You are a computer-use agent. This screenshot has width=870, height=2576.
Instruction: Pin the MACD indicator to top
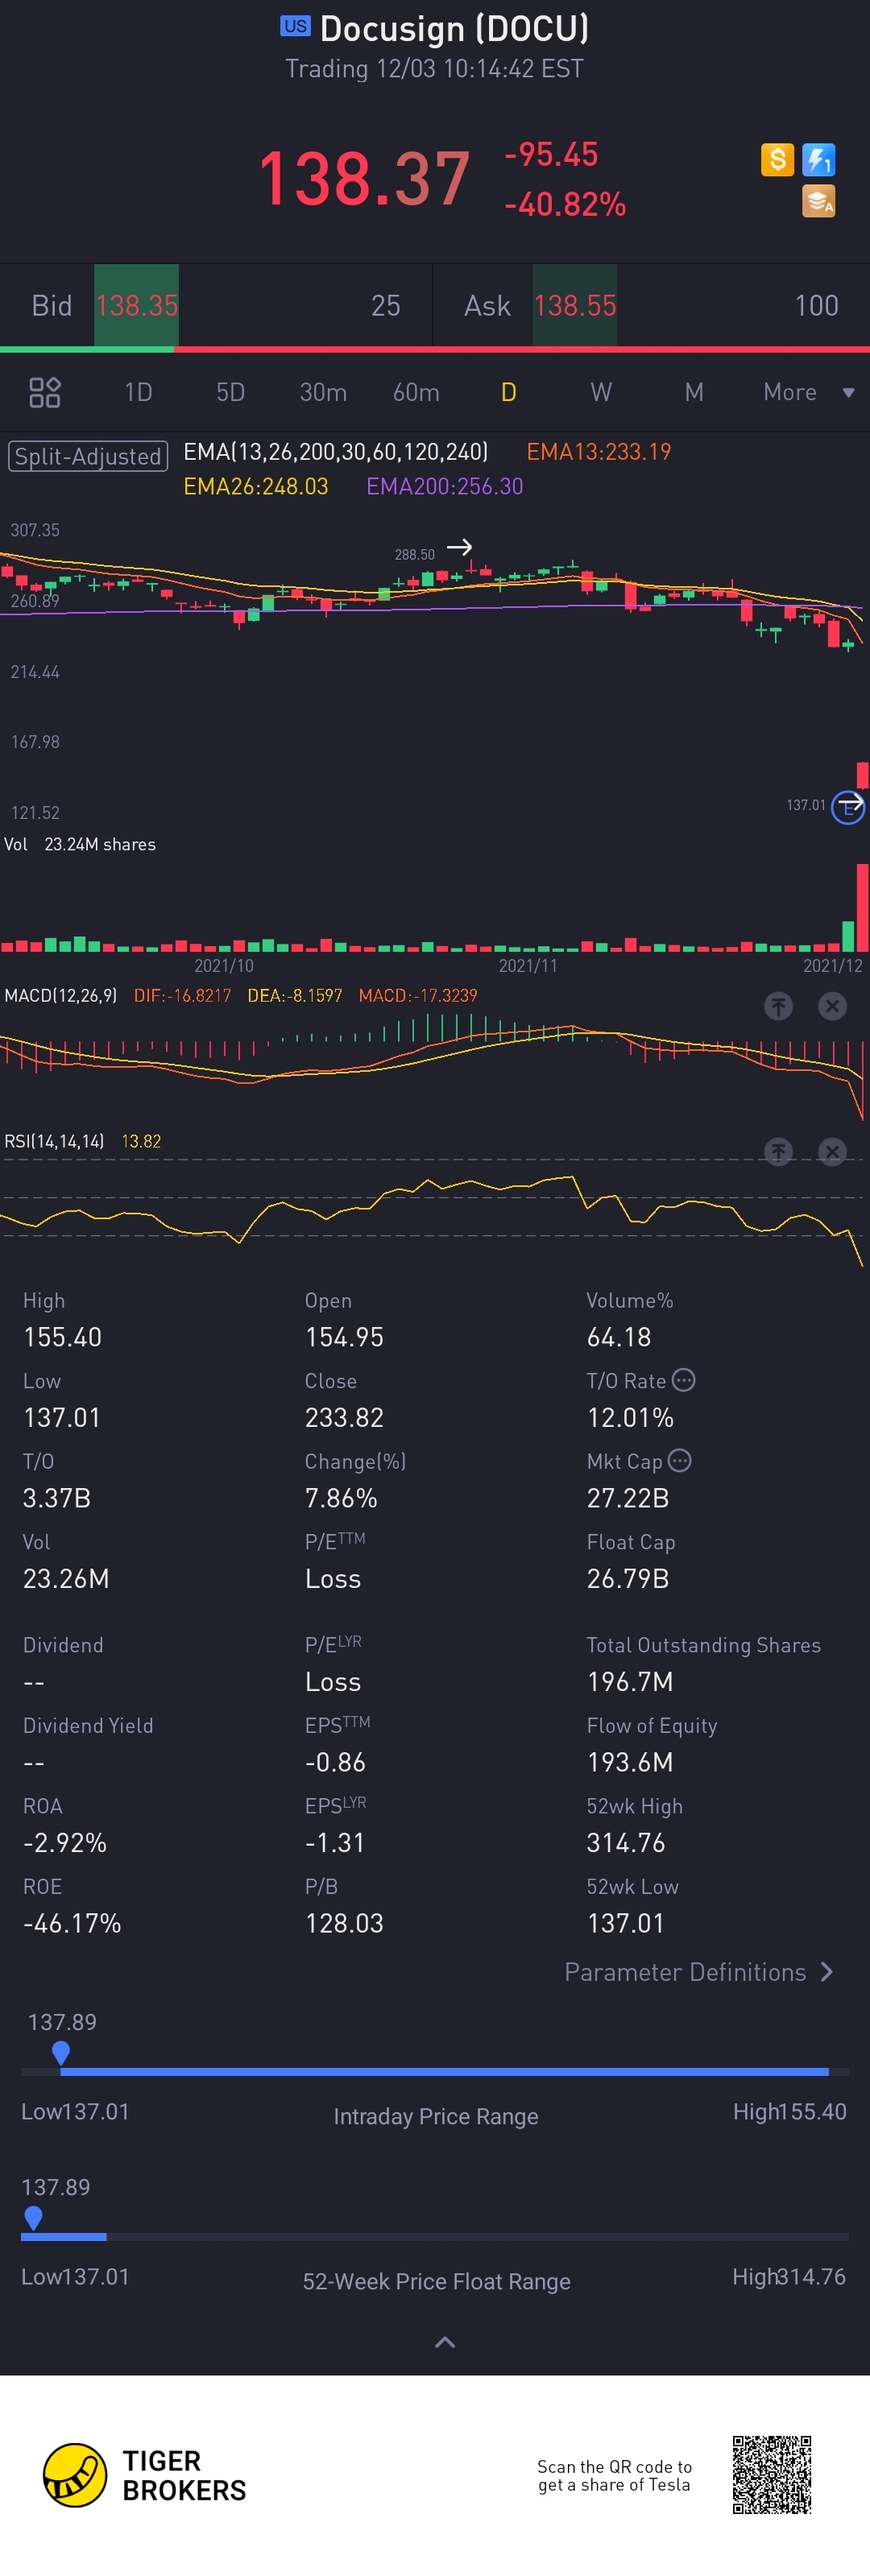(x=778, y=1006)
